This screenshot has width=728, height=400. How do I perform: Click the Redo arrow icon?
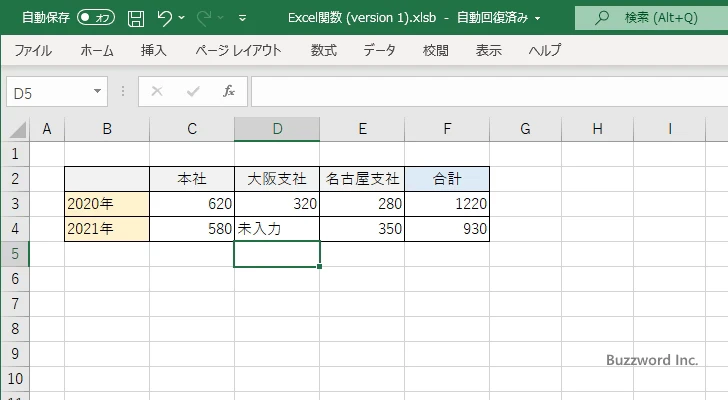[x=204, y=18]
